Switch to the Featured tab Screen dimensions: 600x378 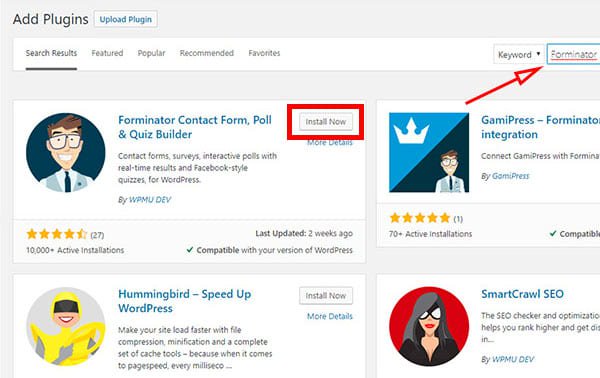(x=107, y=53)
